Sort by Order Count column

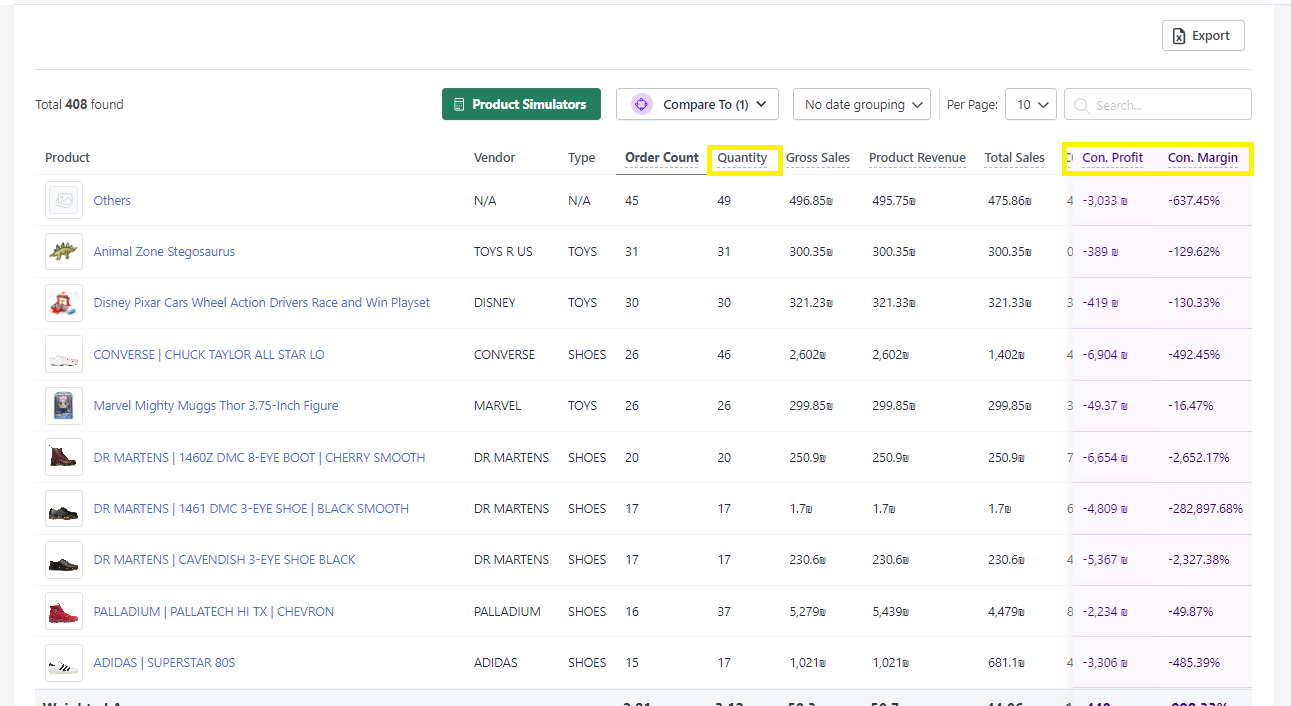662,157
